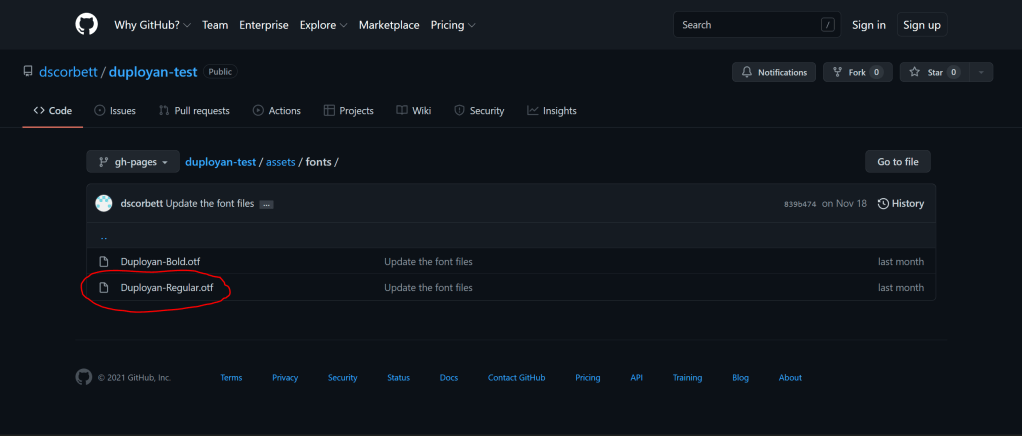Open the Insights tab
Viewport: 1022px width, 436px height.
[x=552, y=111]
